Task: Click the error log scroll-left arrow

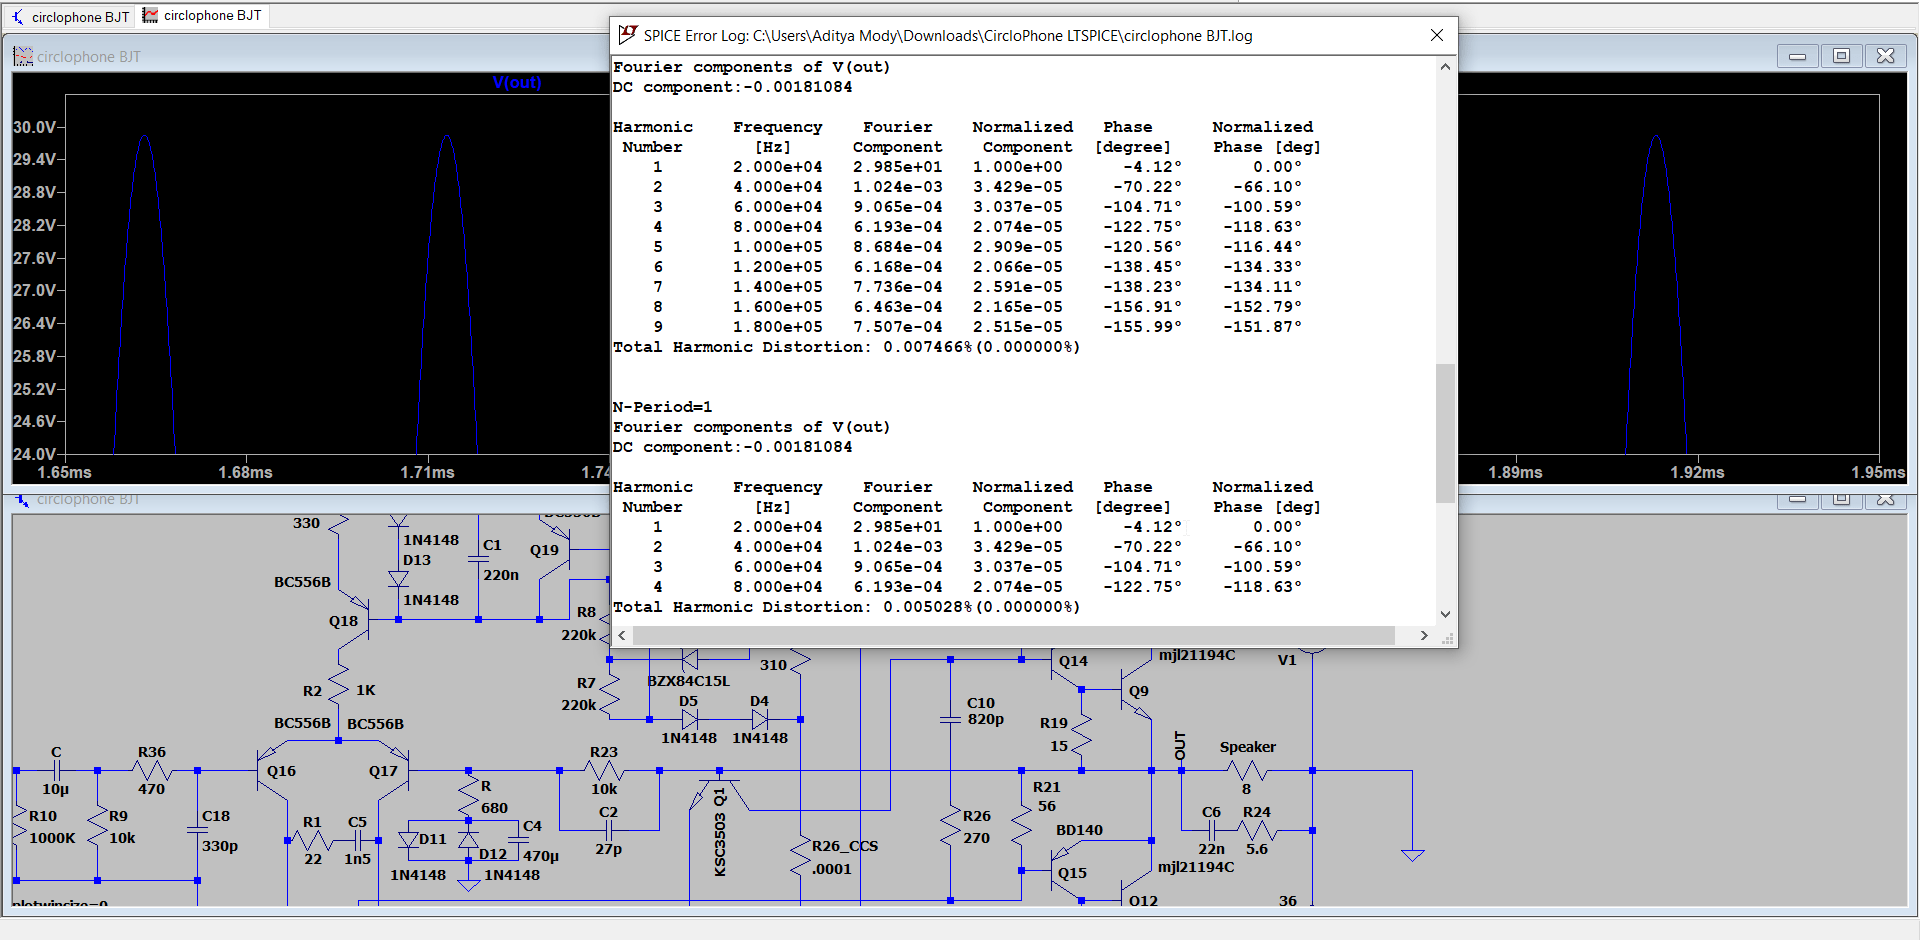Action: click(622, 635)
